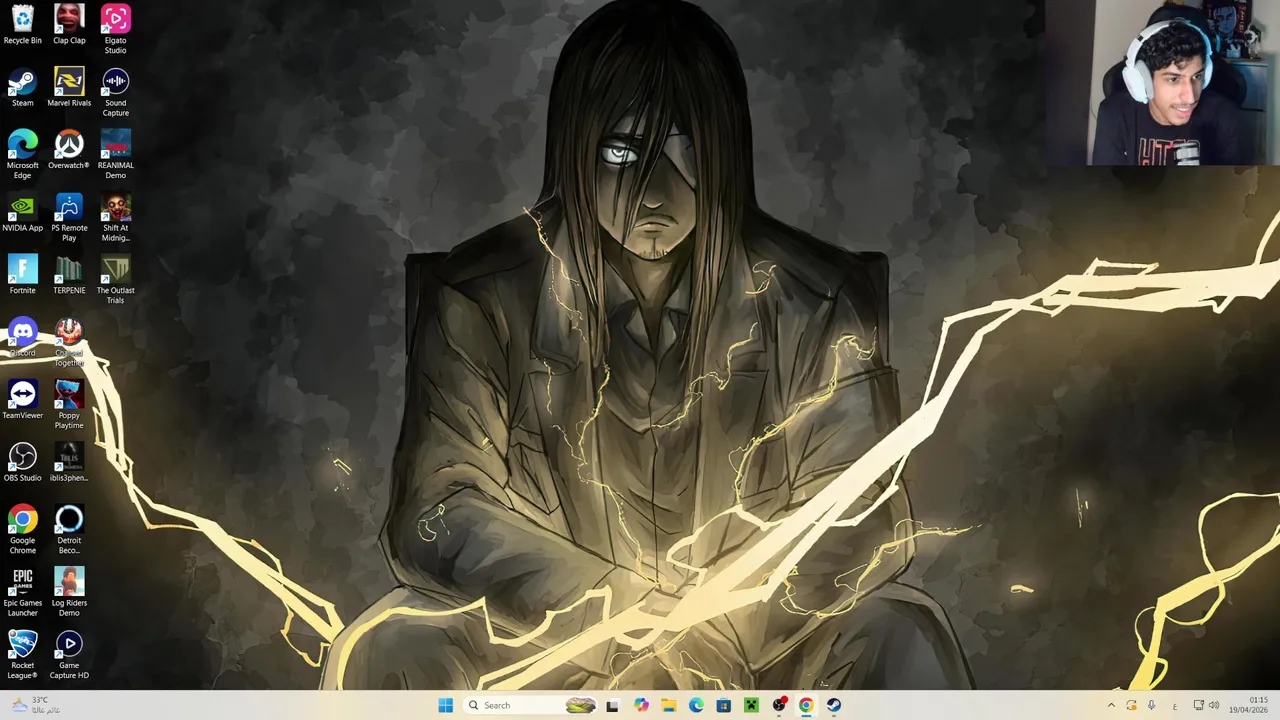Select the Marvel Rivals desktop icon
Viewport: 1280px width, 720px height.
coord(69,88)
